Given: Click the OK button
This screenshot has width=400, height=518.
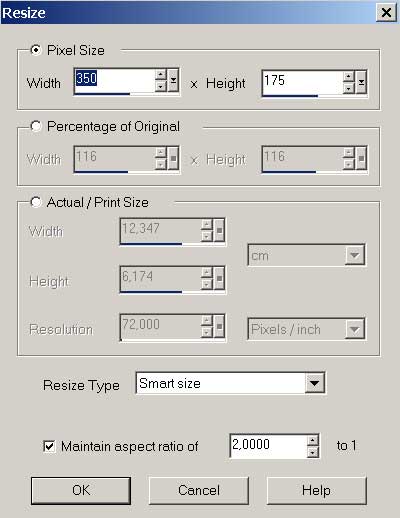Looking at the screenshot, I should click(81, 490).
